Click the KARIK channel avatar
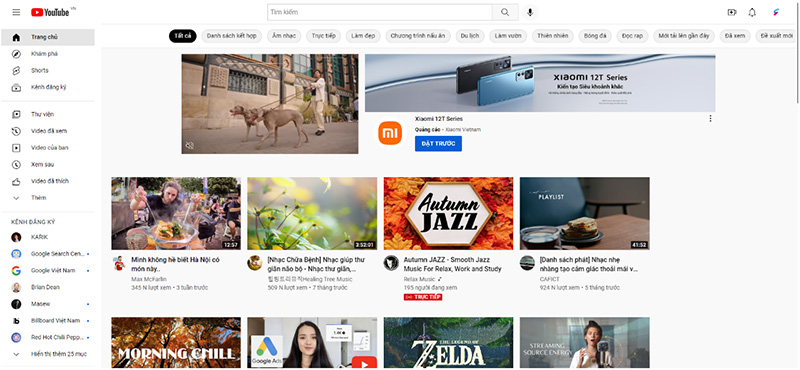Viewport: 800px width, 370px height. click(16, 237)
